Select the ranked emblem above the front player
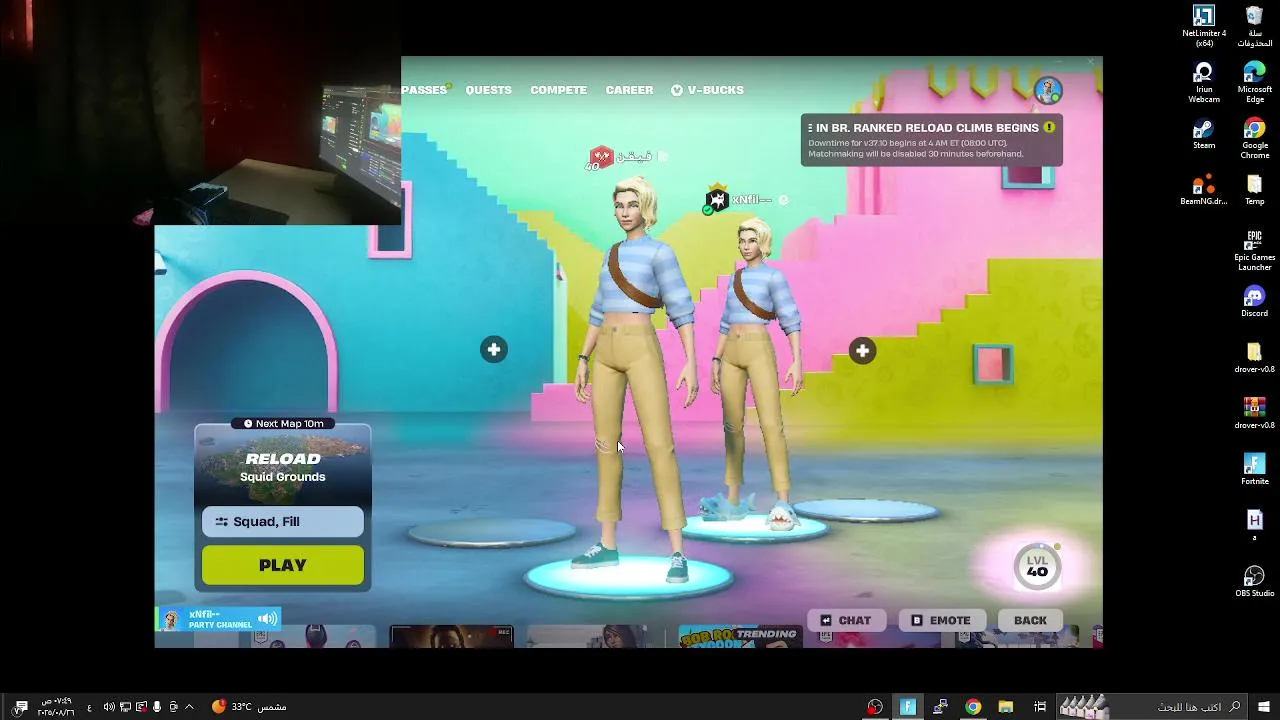1280x720 pixels. [x=600, y=157]
